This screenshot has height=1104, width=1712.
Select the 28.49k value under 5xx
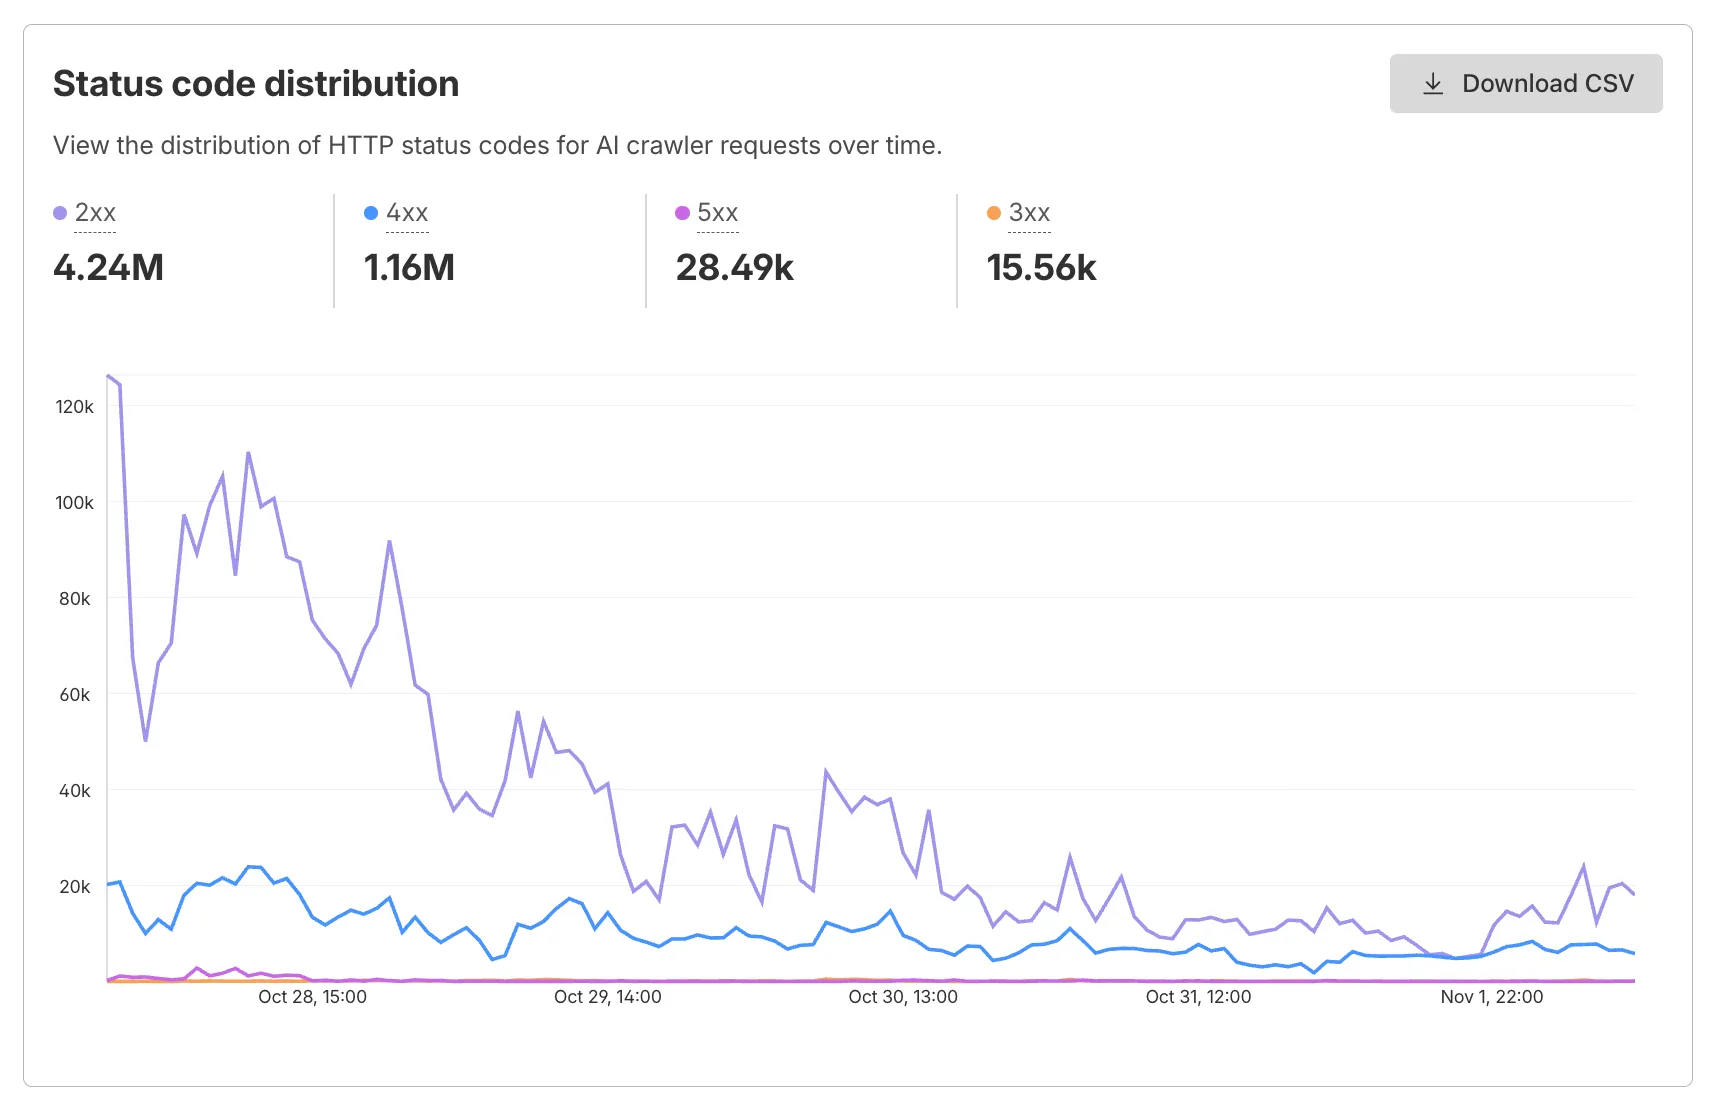click(735, 267)
